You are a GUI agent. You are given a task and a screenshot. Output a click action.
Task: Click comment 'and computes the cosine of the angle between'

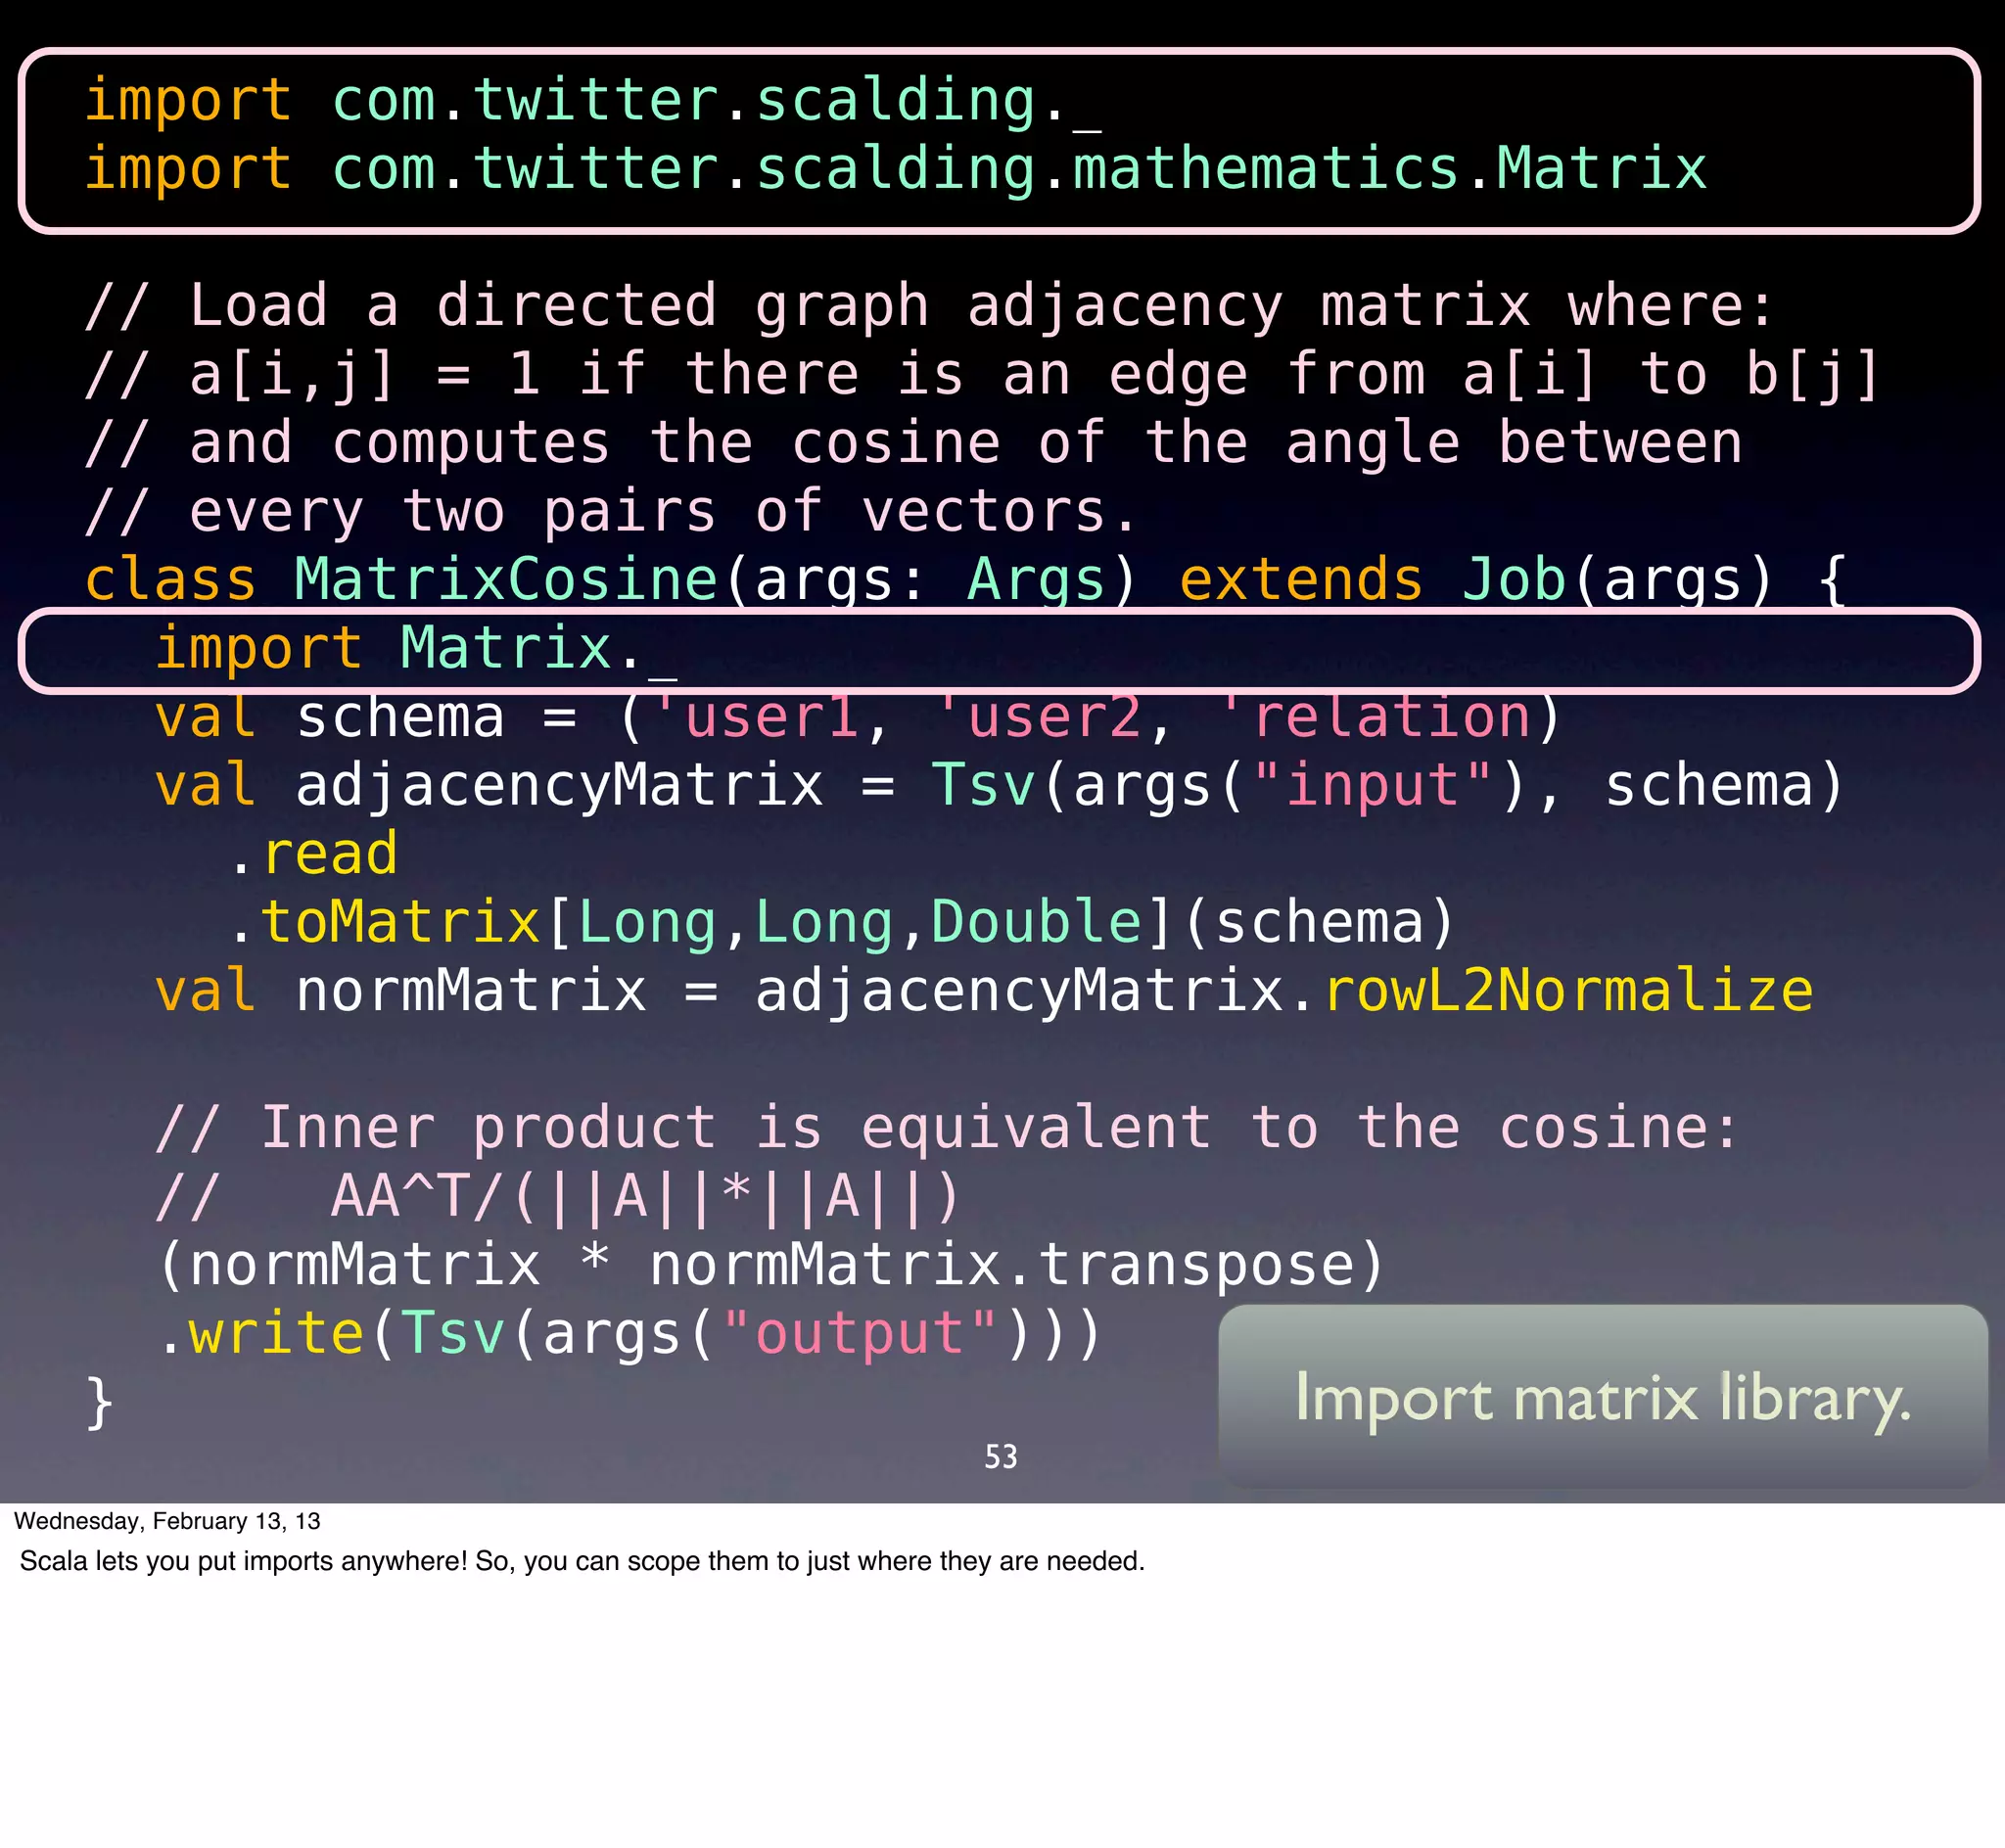tap(913, 443)
